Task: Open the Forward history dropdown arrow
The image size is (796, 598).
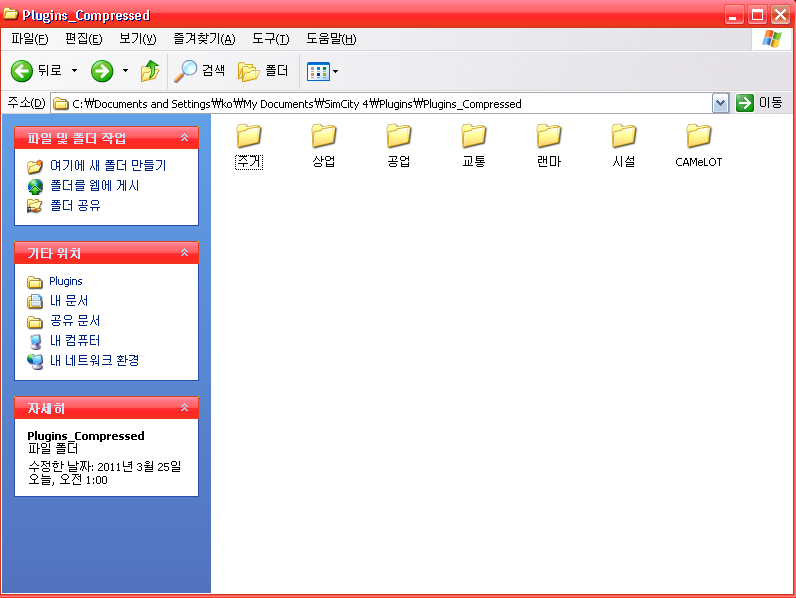Action: coord(125,71)
